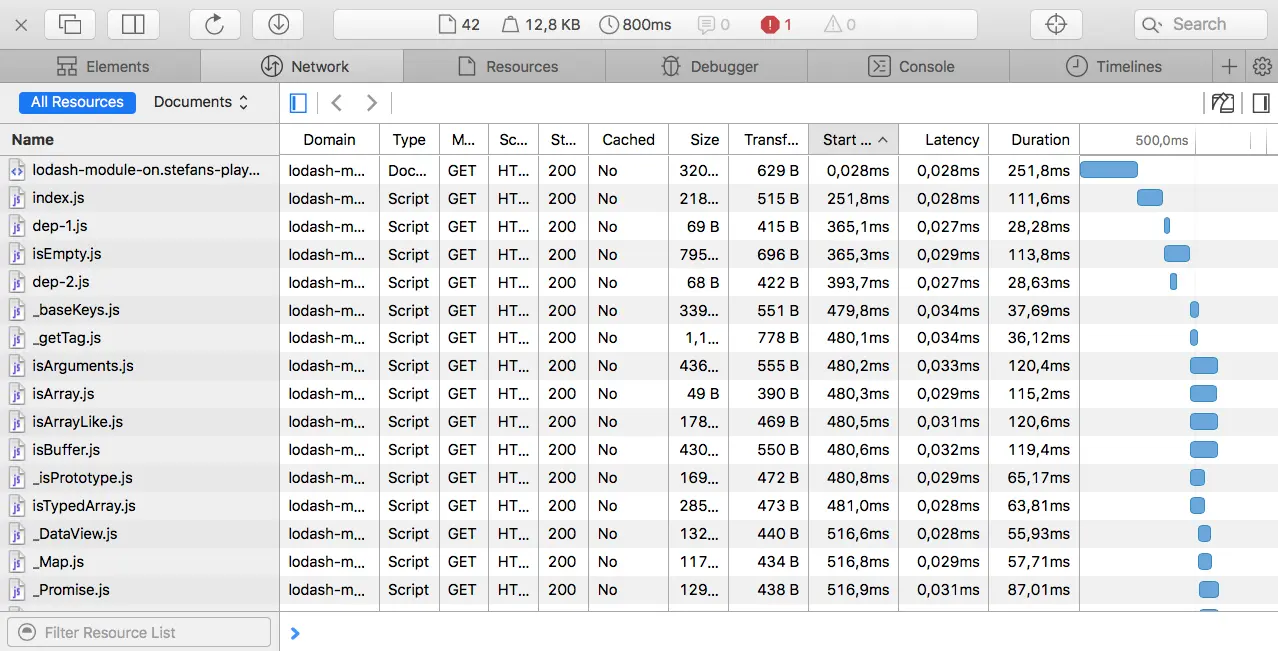Screen dimensions: 1278x651
Task: Select isBuffer.js in the resource list
Action: (140, 450)
